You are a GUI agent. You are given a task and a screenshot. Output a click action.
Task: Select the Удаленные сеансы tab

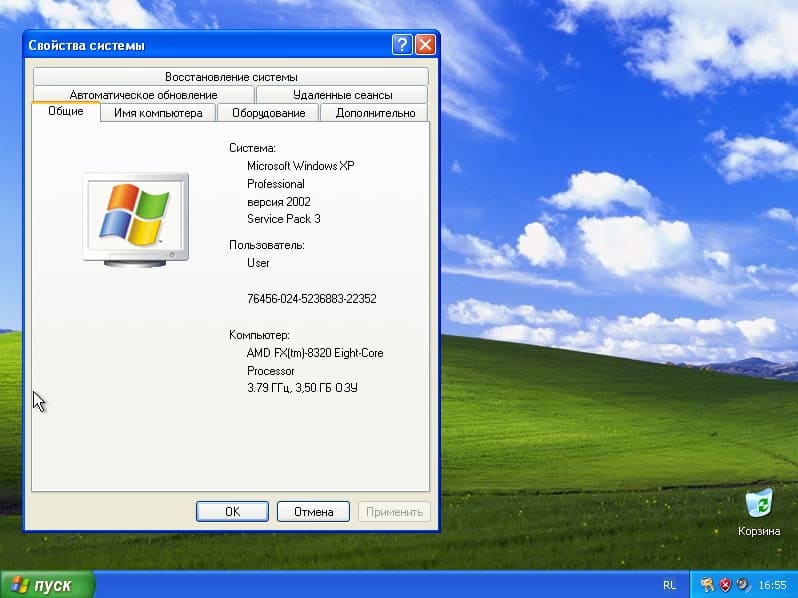pyautogui.click(x=342, y=95)
